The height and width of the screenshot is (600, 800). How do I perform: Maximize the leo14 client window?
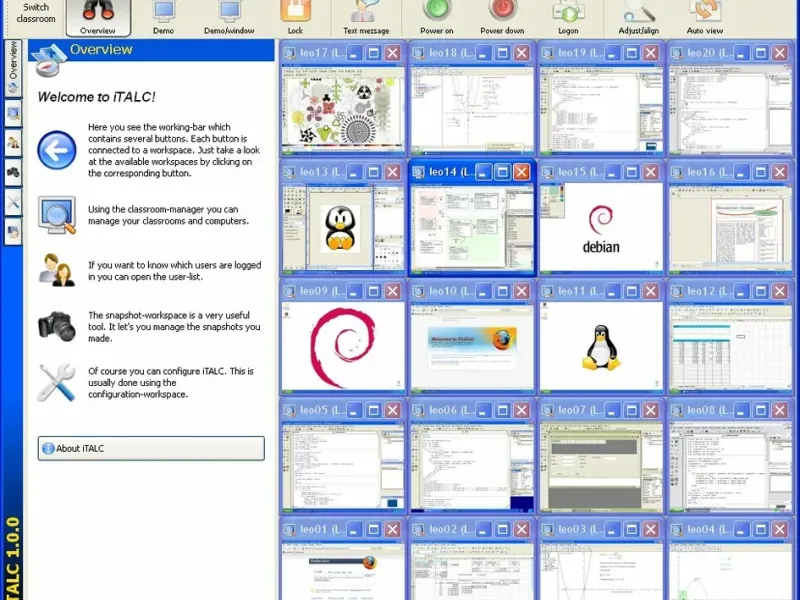[503, 172]
